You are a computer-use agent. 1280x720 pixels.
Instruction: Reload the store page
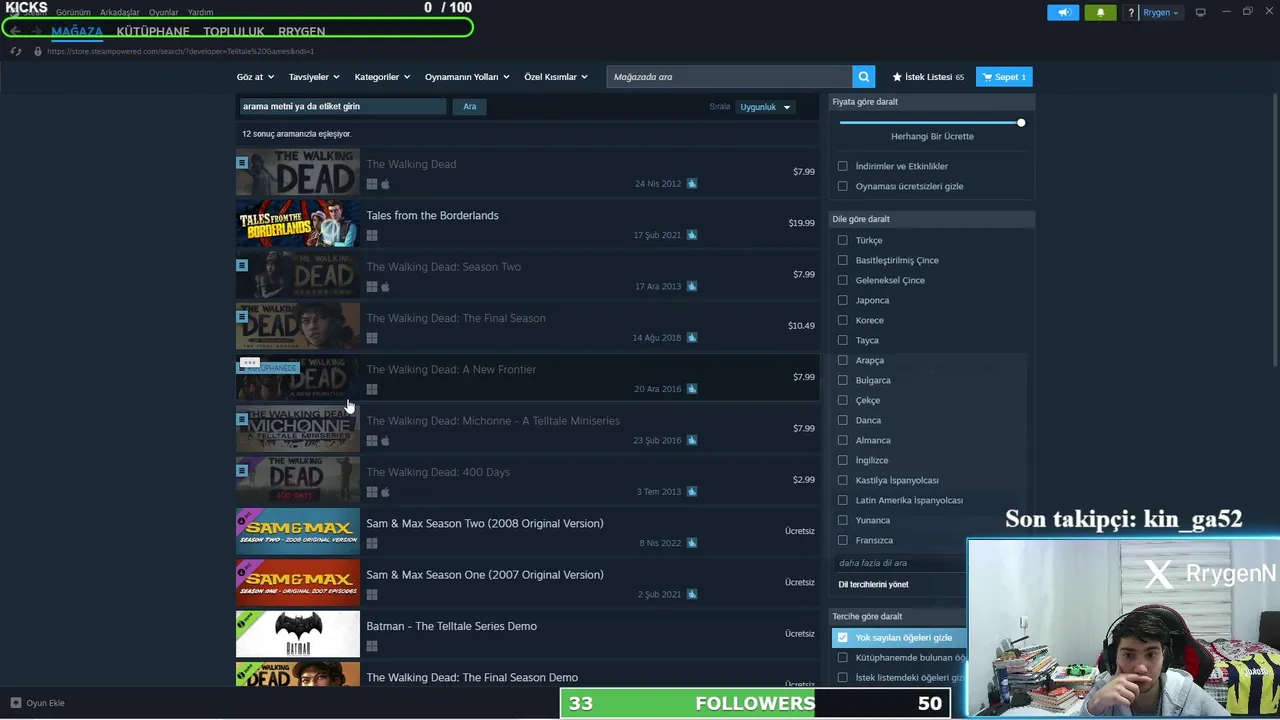click(x=16, y=51)
